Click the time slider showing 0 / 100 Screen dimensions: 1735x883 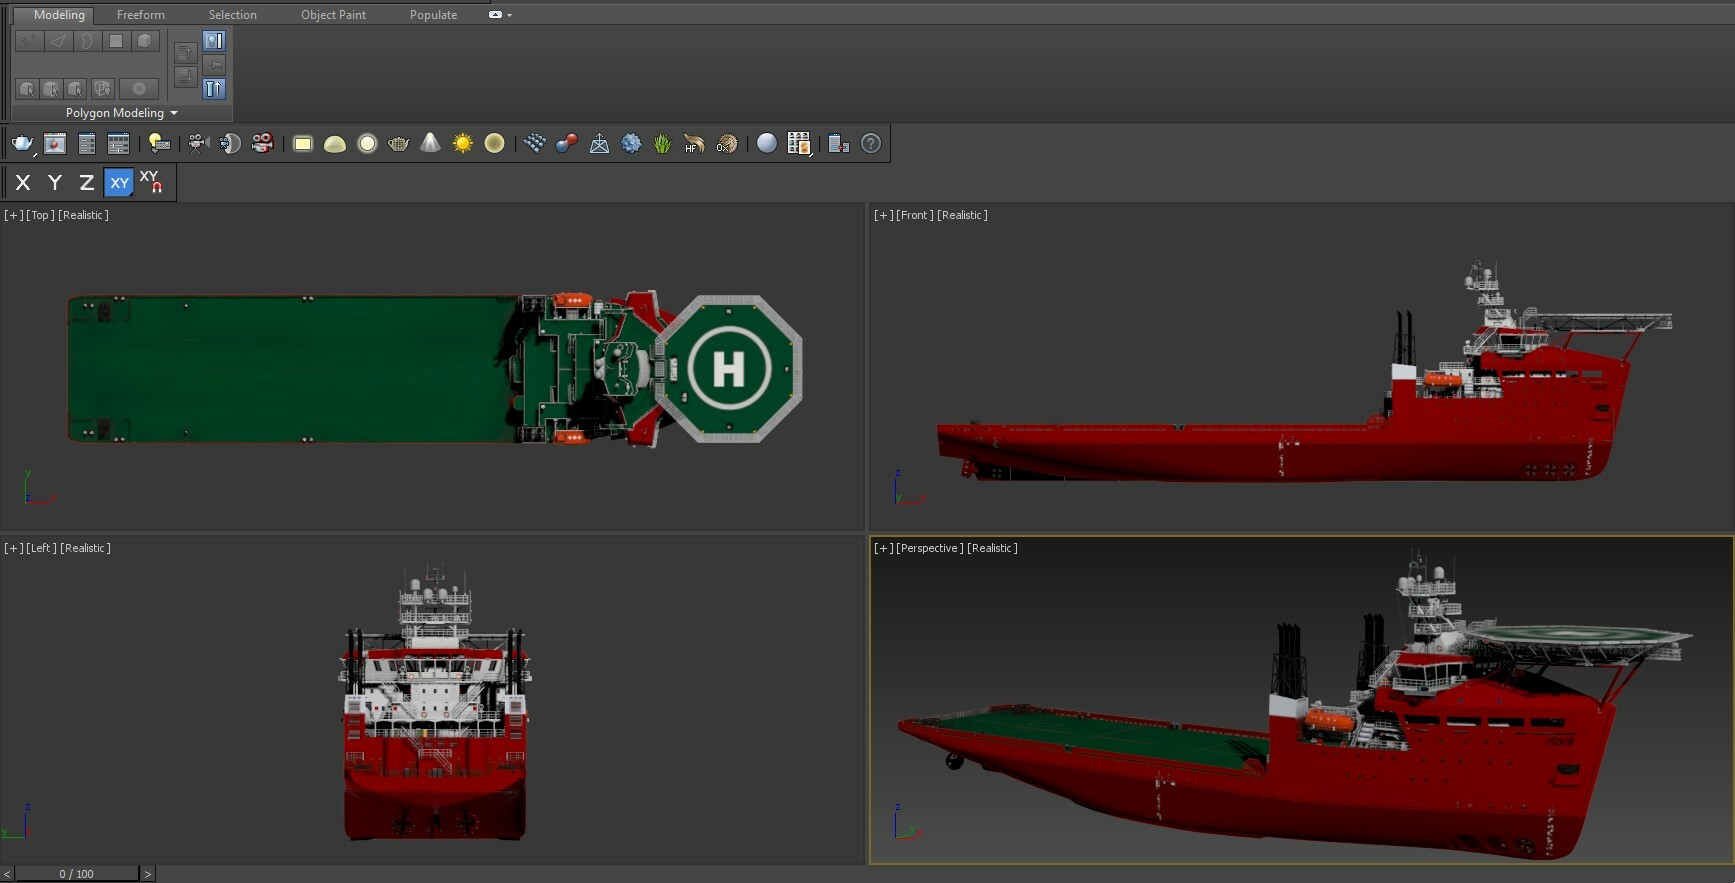click(x=76, y=874)
